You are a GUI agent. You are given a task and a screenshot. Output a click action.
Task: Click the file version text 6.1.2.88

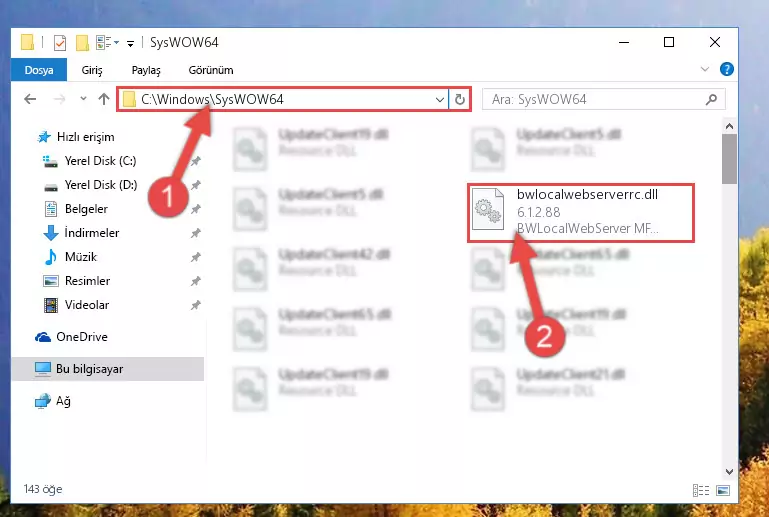(538, 212)
